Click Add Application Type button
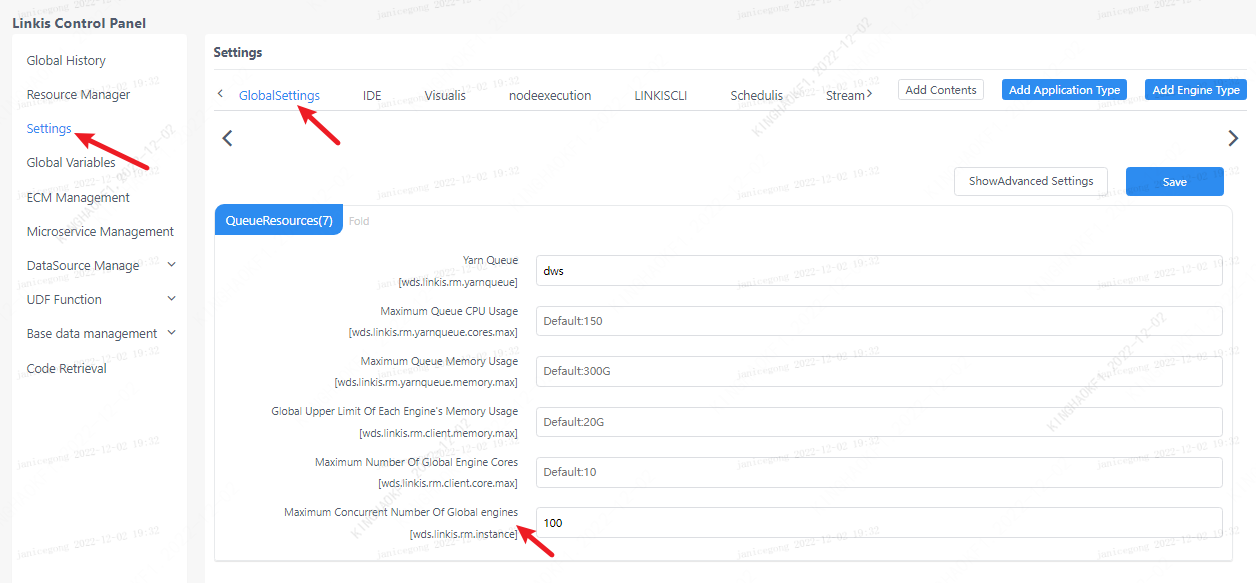 pyautogui.click(x=1064, y=90)
